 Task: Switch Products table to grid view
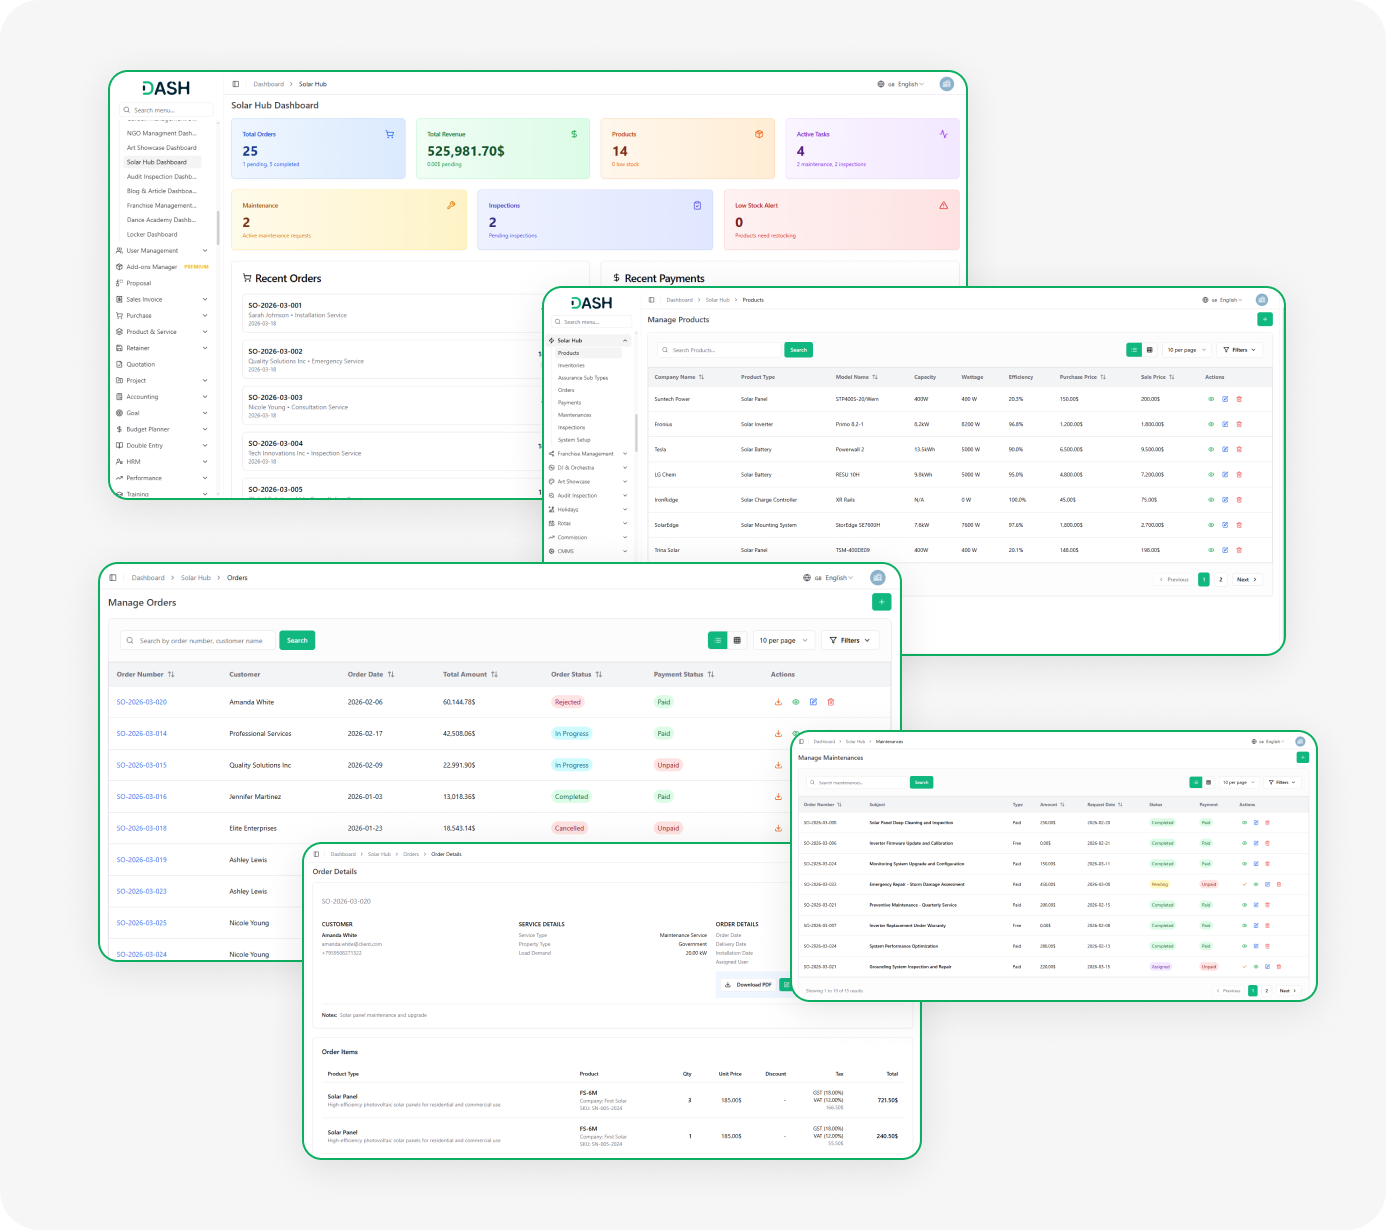[x=1149, y=350]
